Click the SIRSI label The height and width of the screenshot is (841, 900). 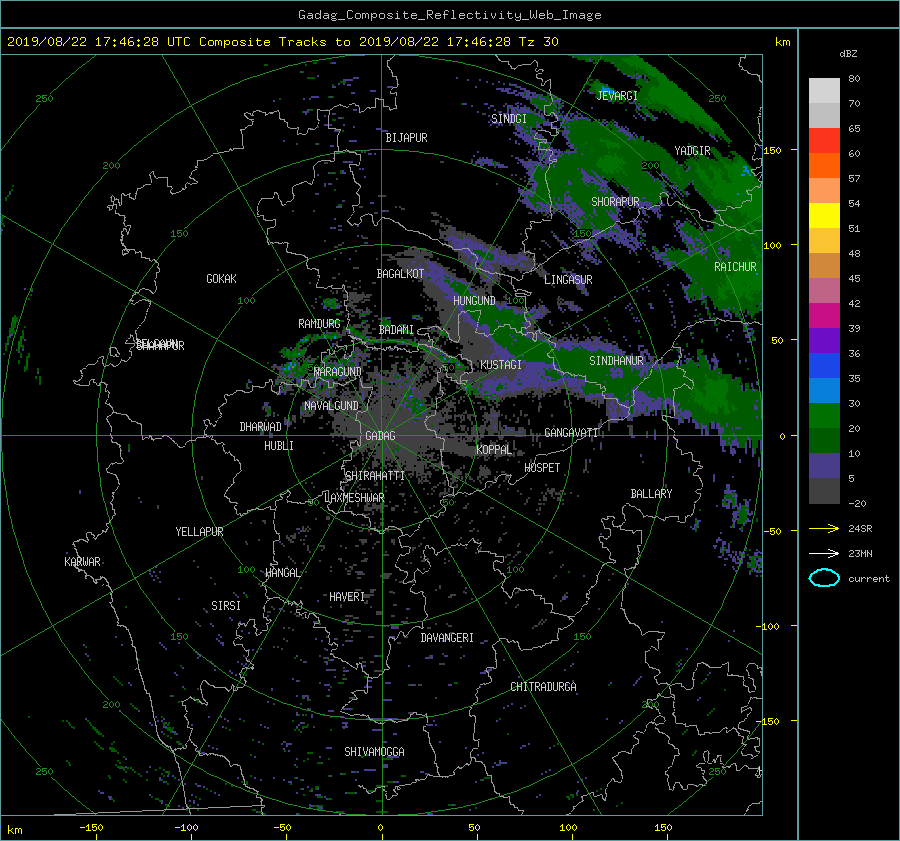pos(226,606)
